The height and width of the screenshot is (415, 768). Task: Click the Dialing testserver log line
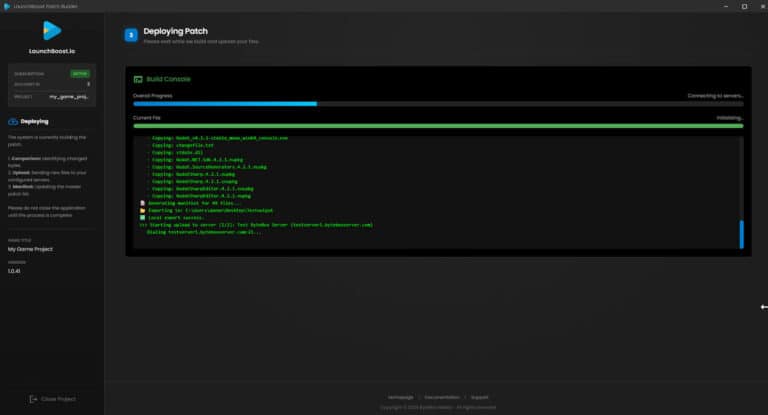205,232
